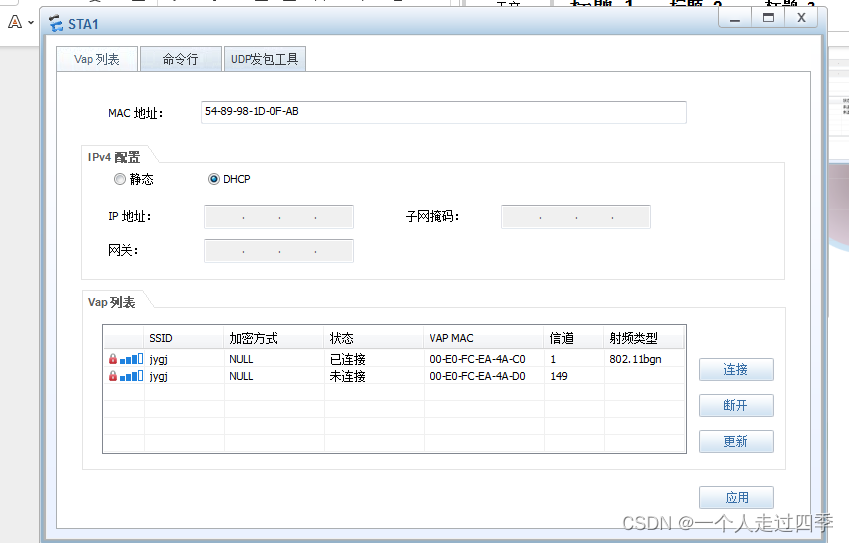Select jygj SSID in the 已连接 row
This screenshot has width=849, height=543.
click(x=159, y=359)
